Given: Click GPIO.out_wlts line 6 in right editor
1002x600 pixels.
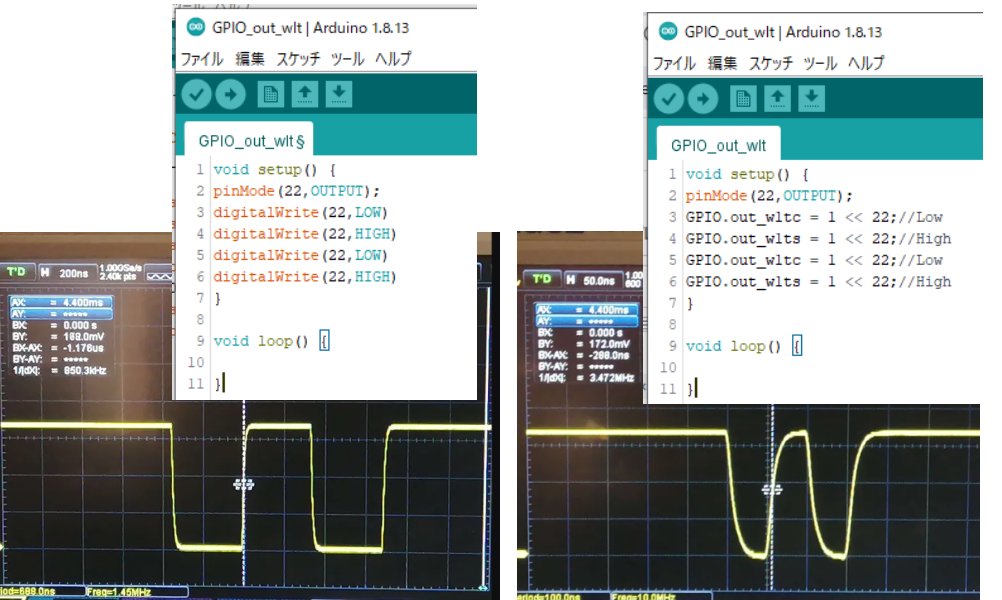Looking at the screenshot, I should coord(819,282).
